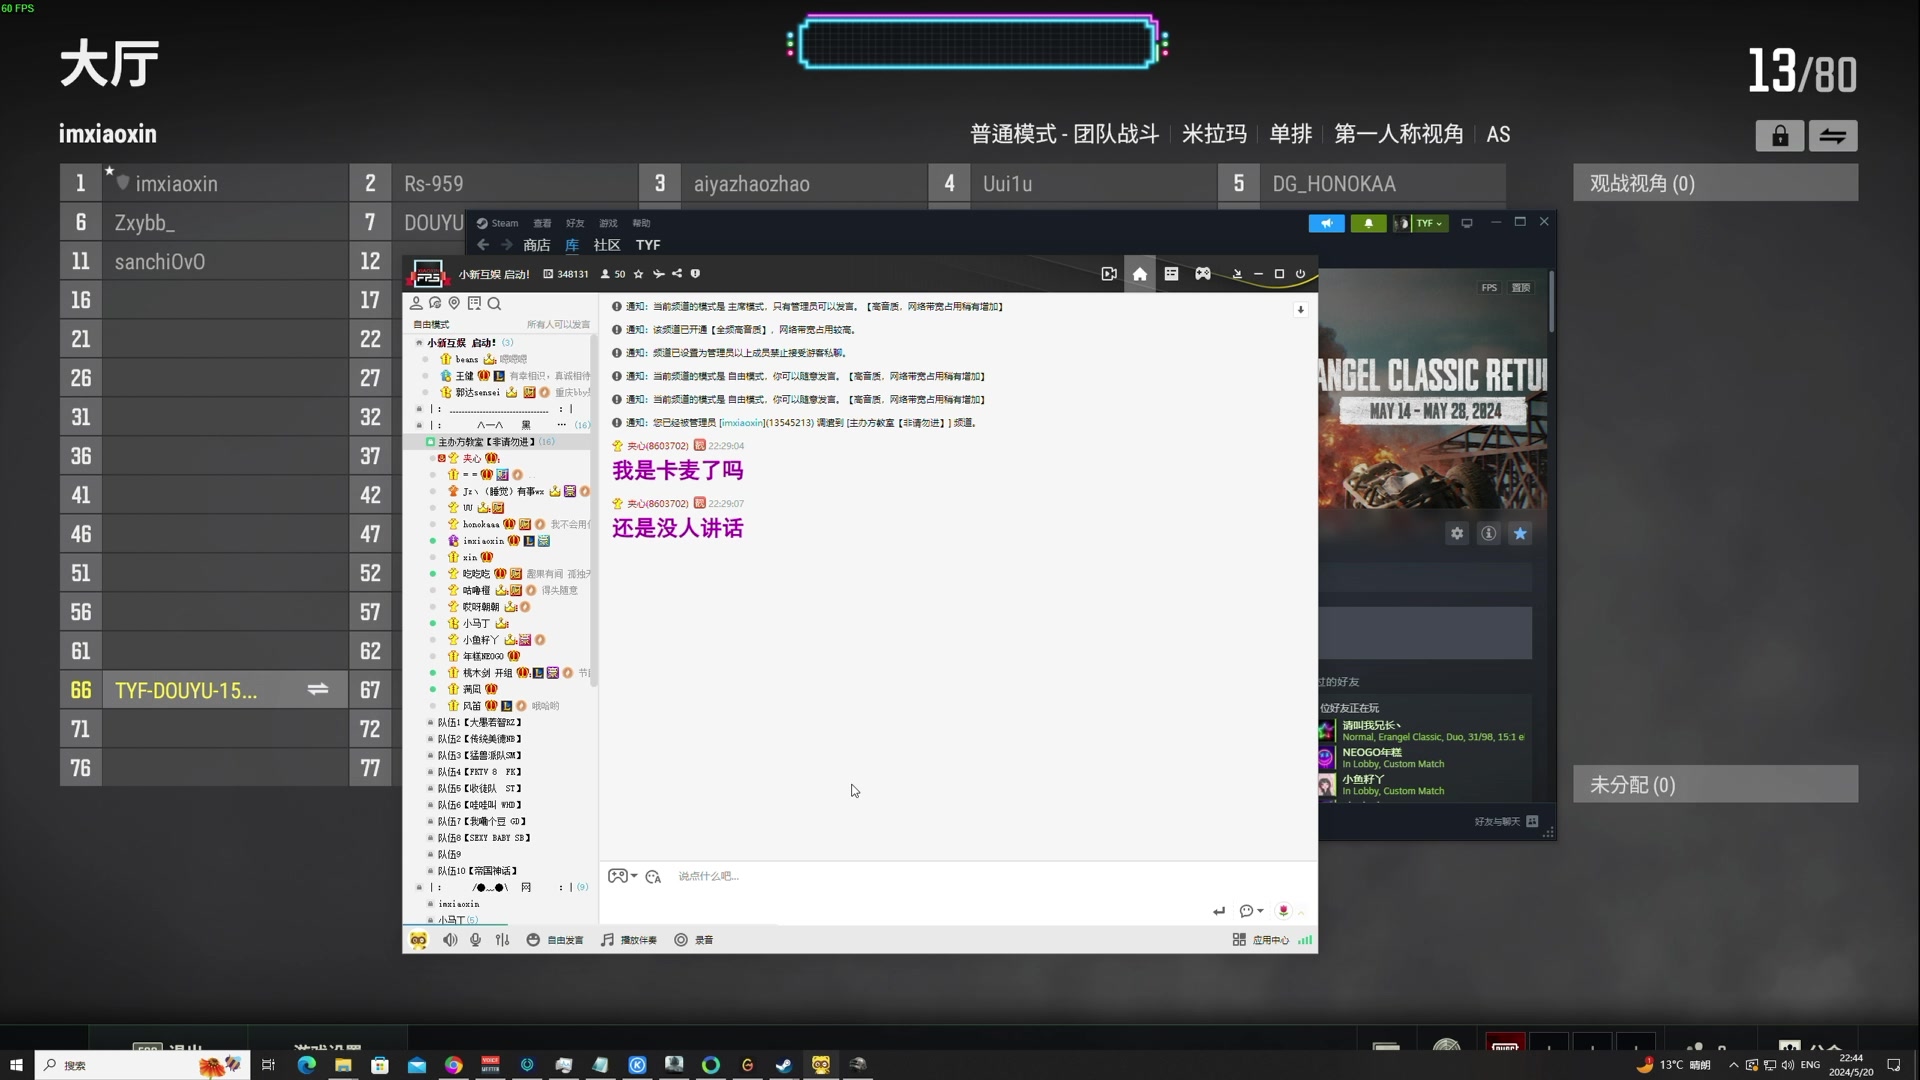The width and height of the screenshot is (1920, 1080).
Task: Click the 观战视角 (0) spectator button
Action: coord(1714,182)
